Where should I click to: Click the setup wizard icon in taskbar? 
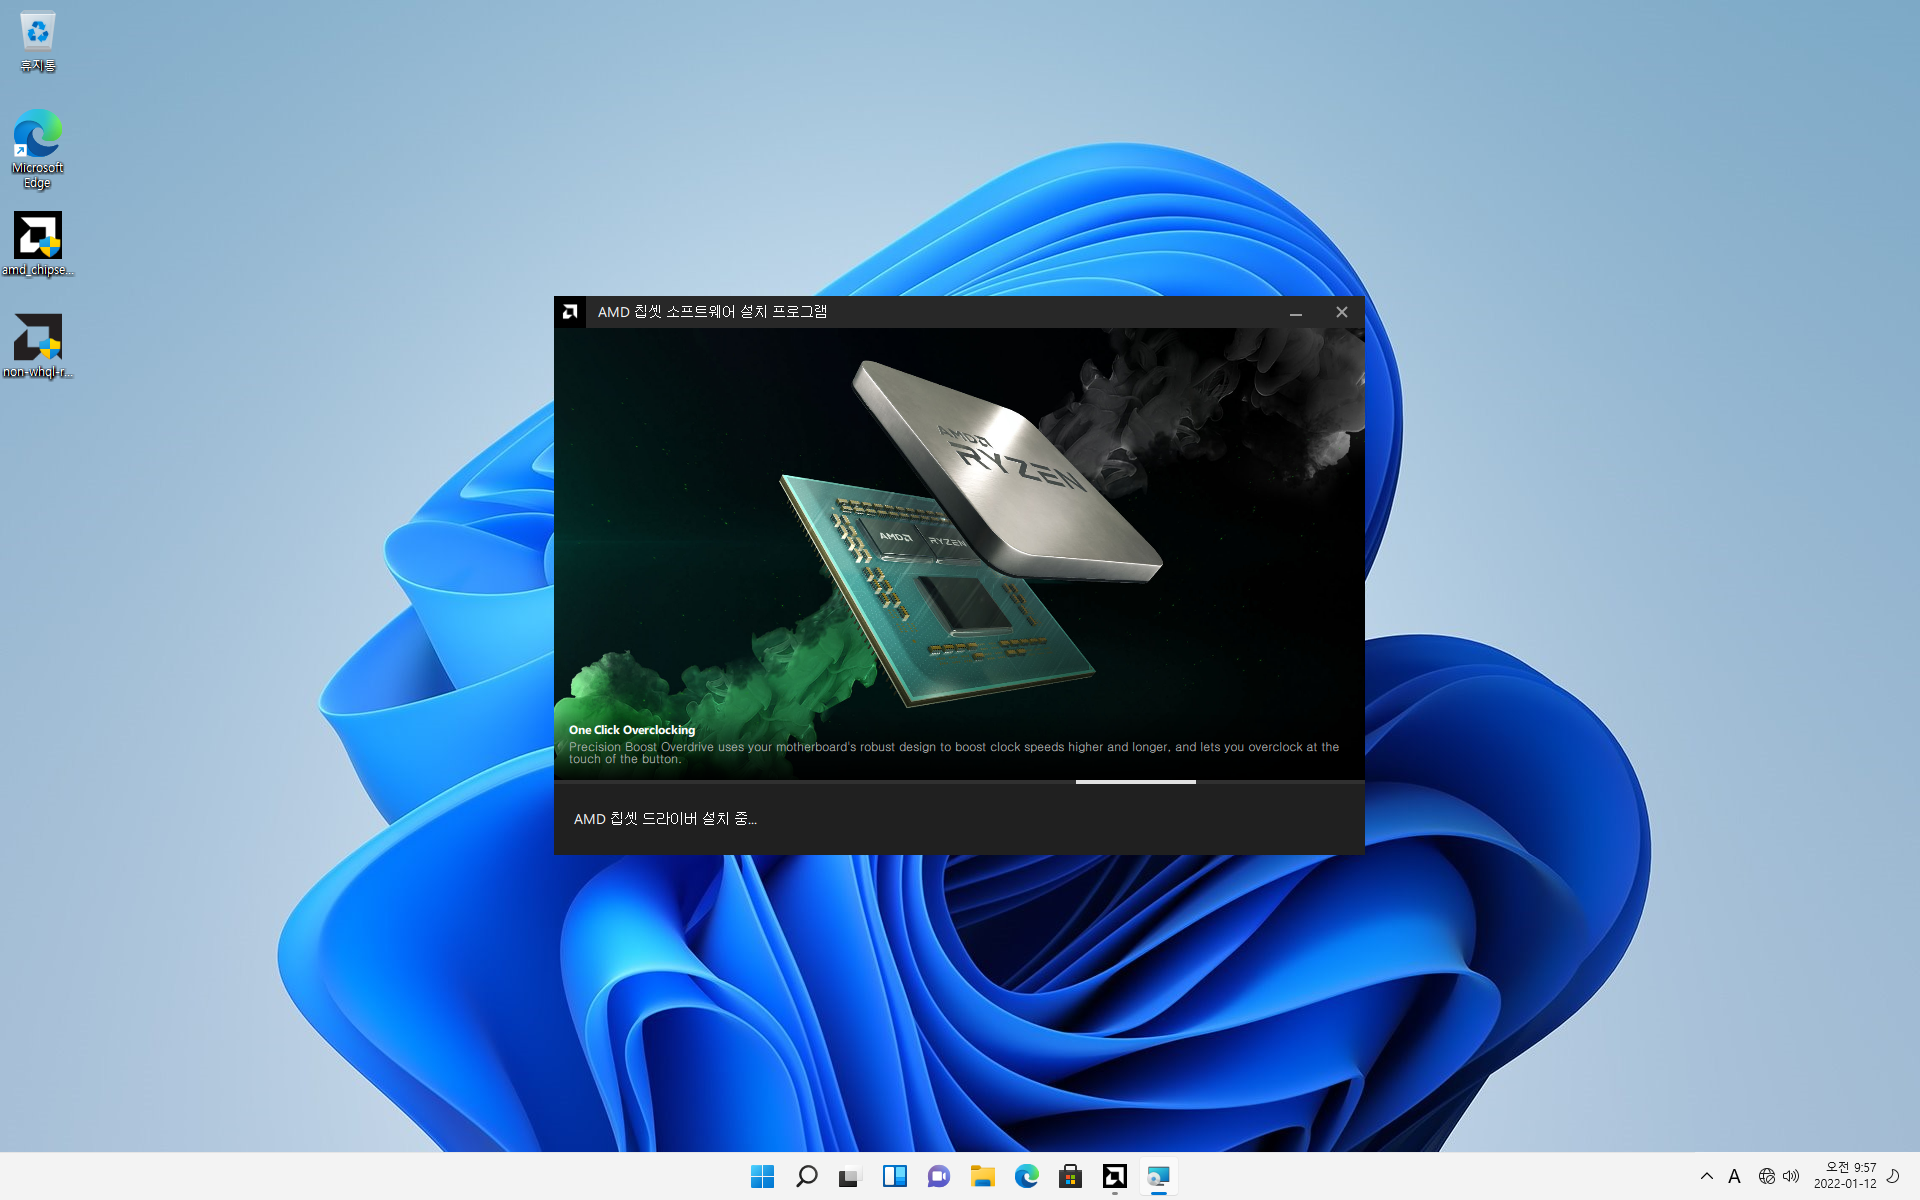(1158, 1176)
